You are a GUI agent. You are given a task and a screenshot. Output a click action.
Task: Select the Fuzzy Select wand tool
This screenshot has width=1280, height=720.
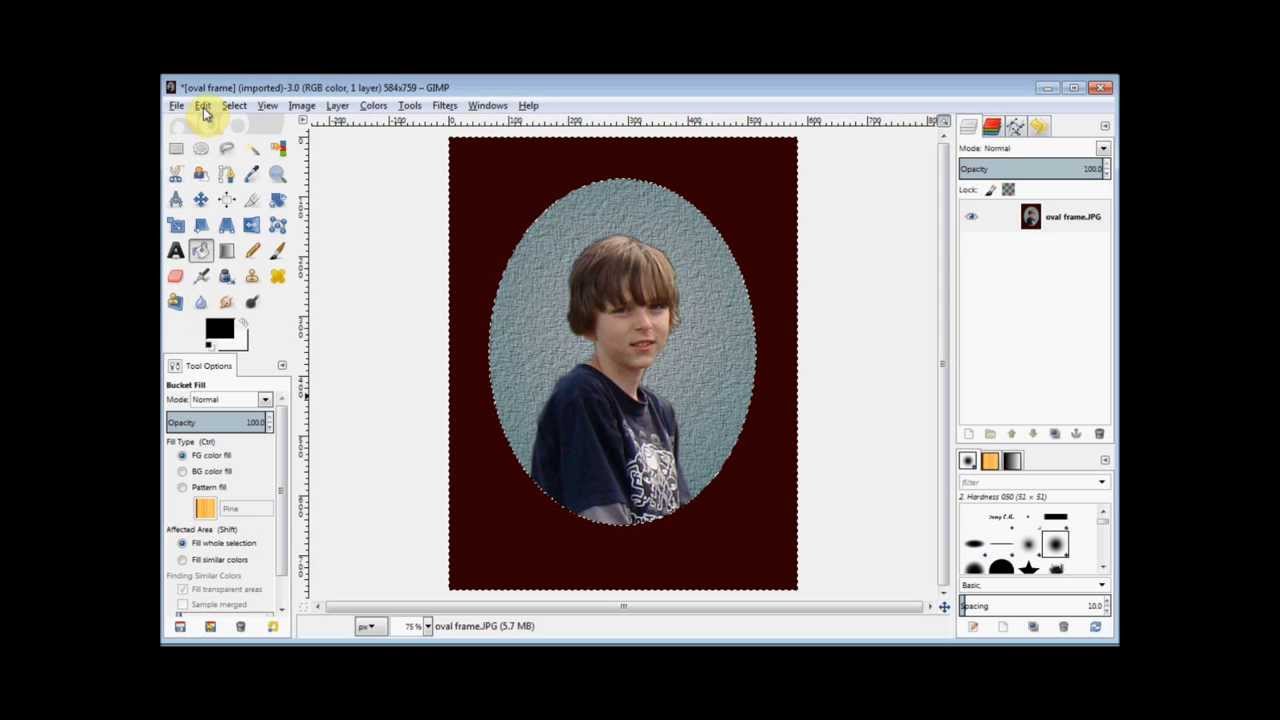252,149
